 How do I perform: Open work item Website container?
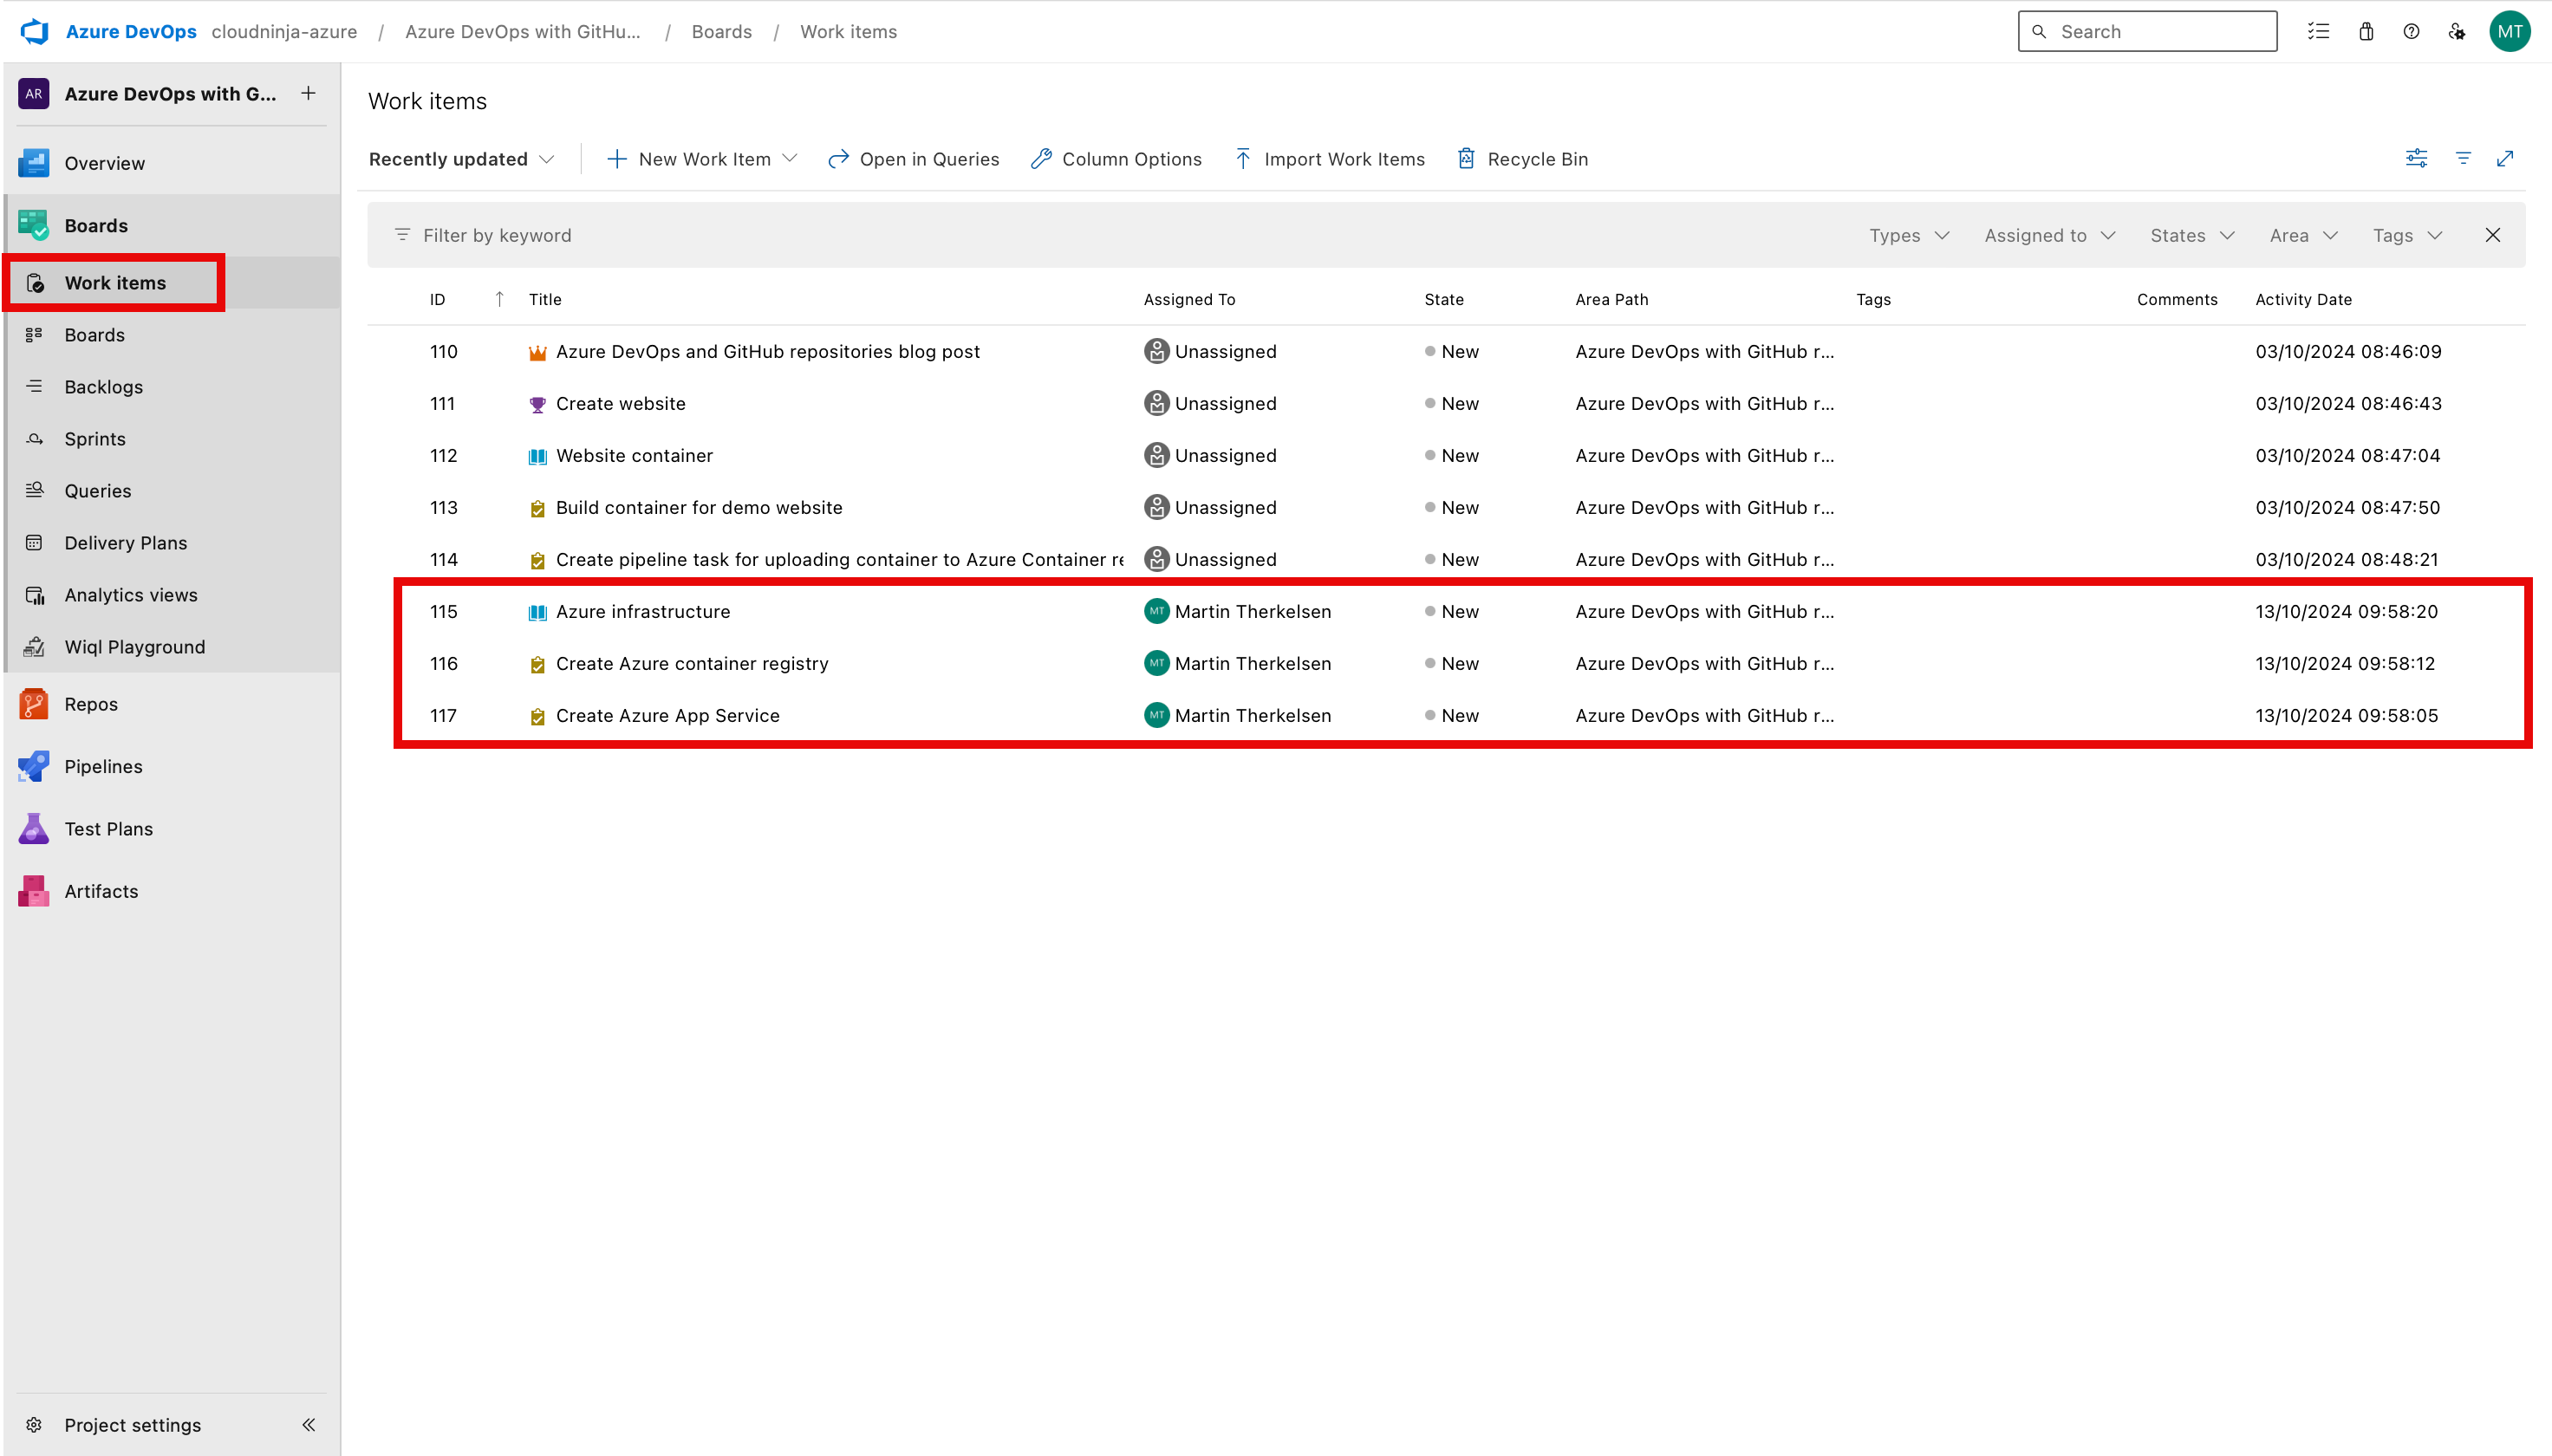tap(634, 455)
